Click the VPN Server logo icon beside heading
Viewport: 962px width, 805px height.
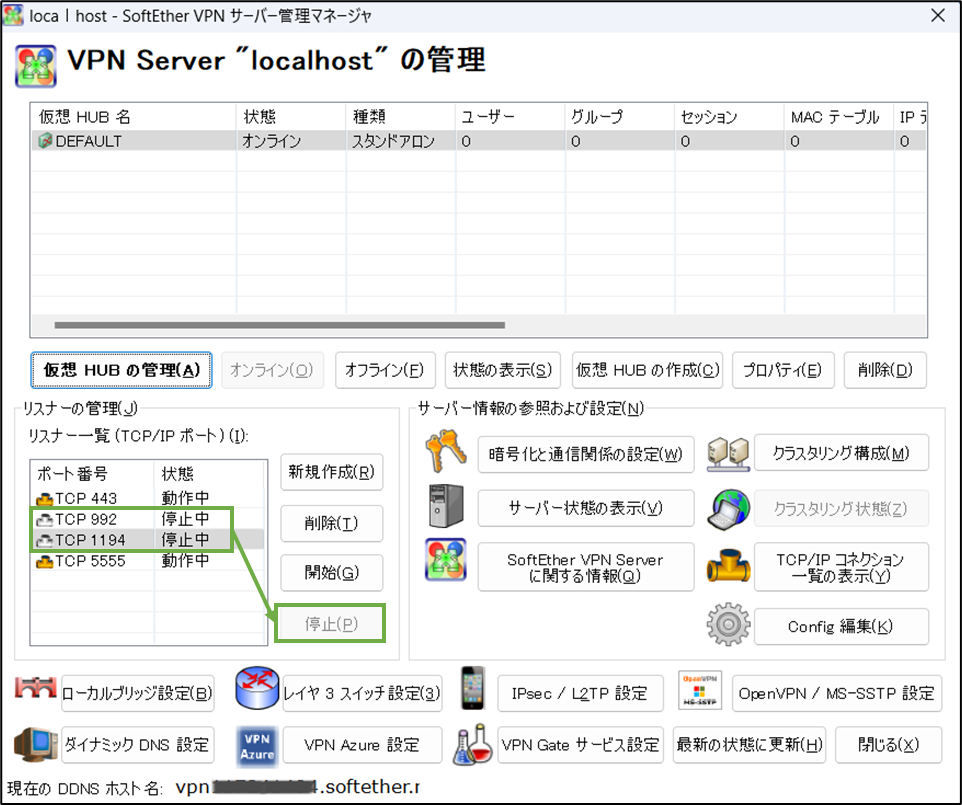pos(36,66)
